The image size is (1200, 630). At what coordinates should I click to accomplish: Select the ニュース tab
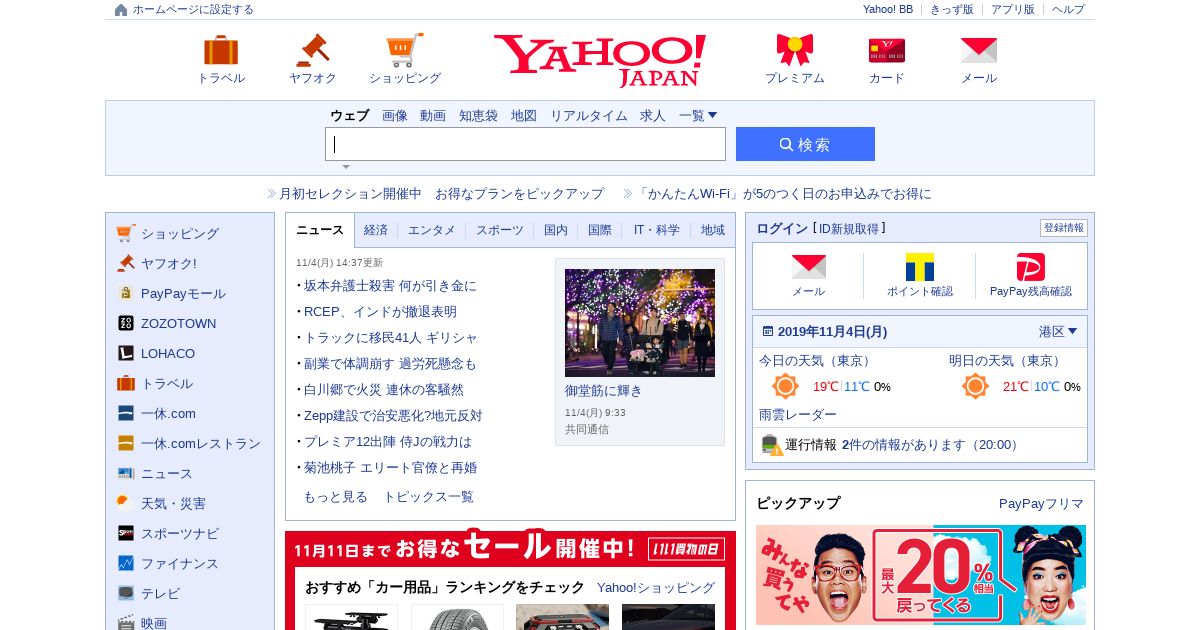point(320,230)
